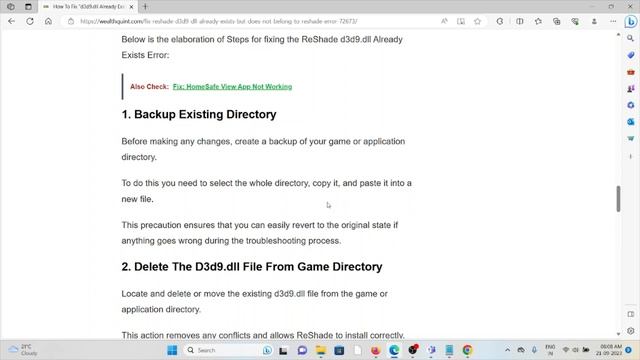
Task: Open notification center badge icon
Action: 629,350
